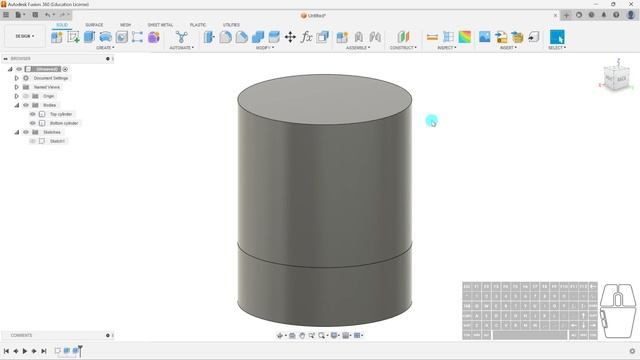Open the Create dropdown menu
Viewport: 640px width, 360px height.
click(105, 48)
